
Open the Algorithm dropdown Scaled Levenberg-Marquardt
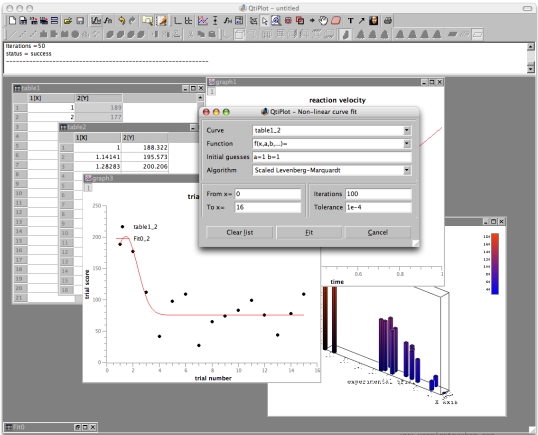407,170
